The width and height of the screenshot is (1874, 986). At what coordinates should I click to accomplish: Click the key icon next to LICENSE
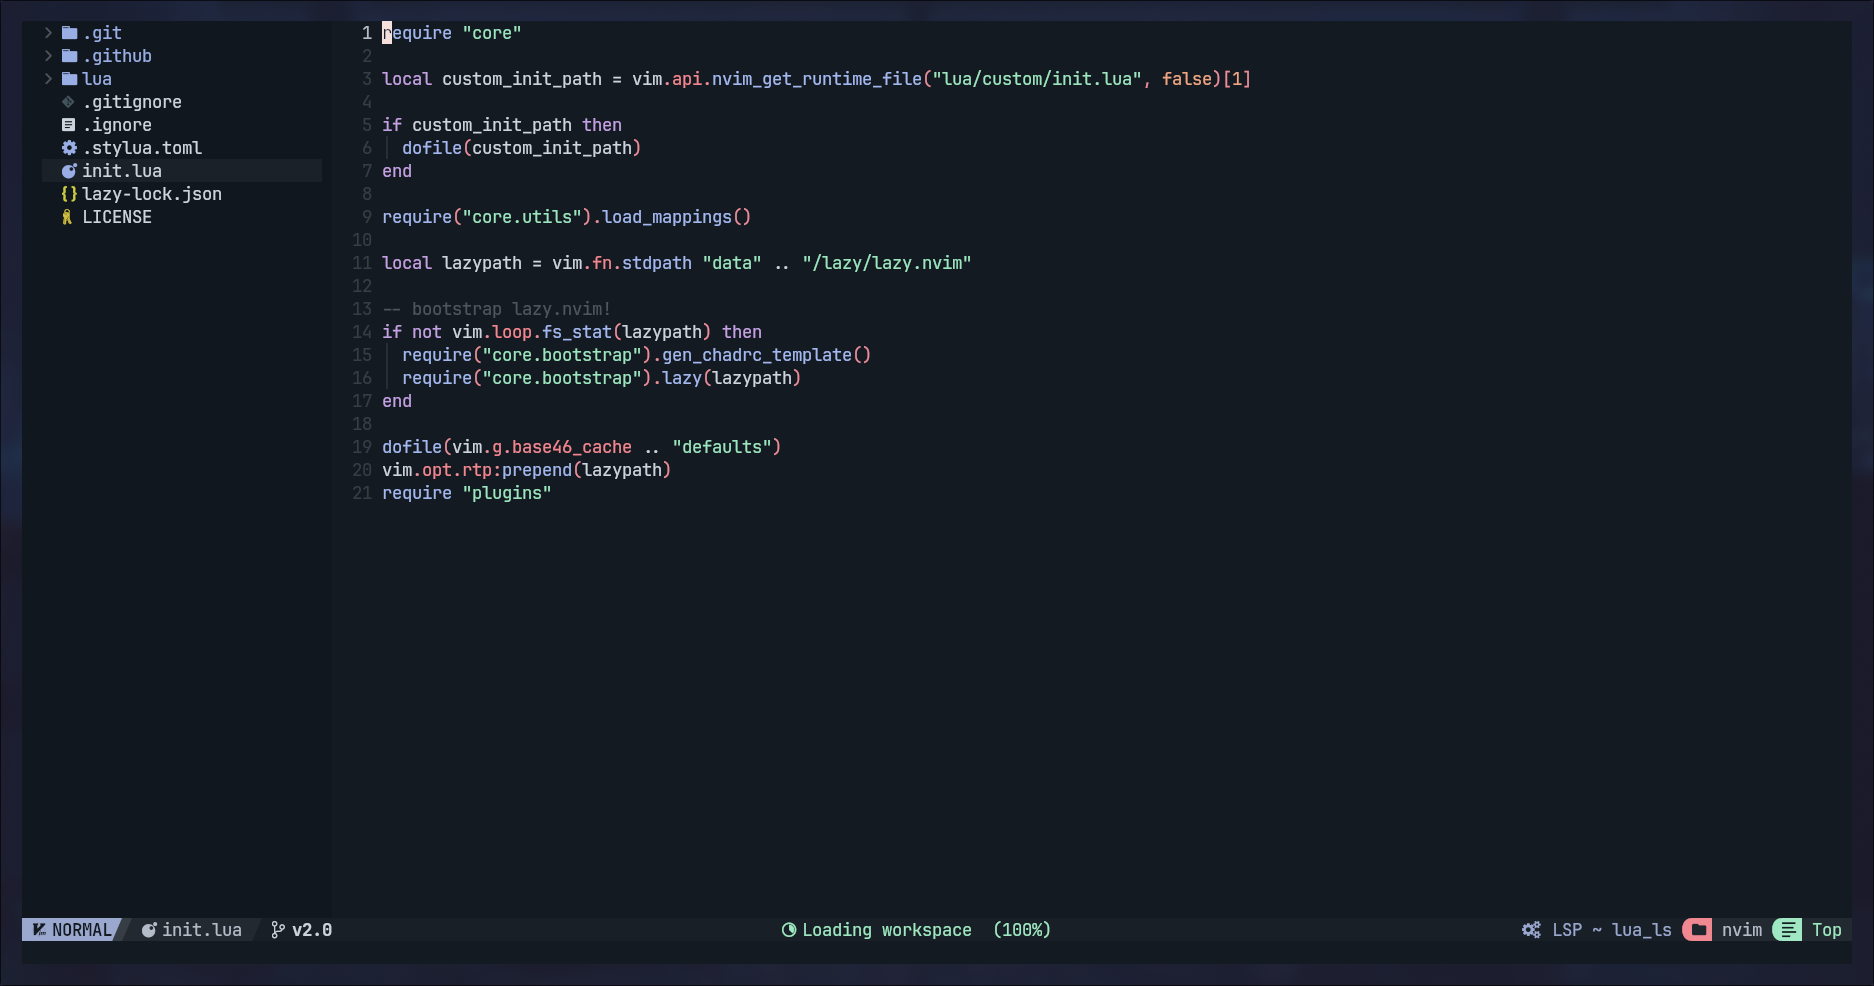click(68, 217)
